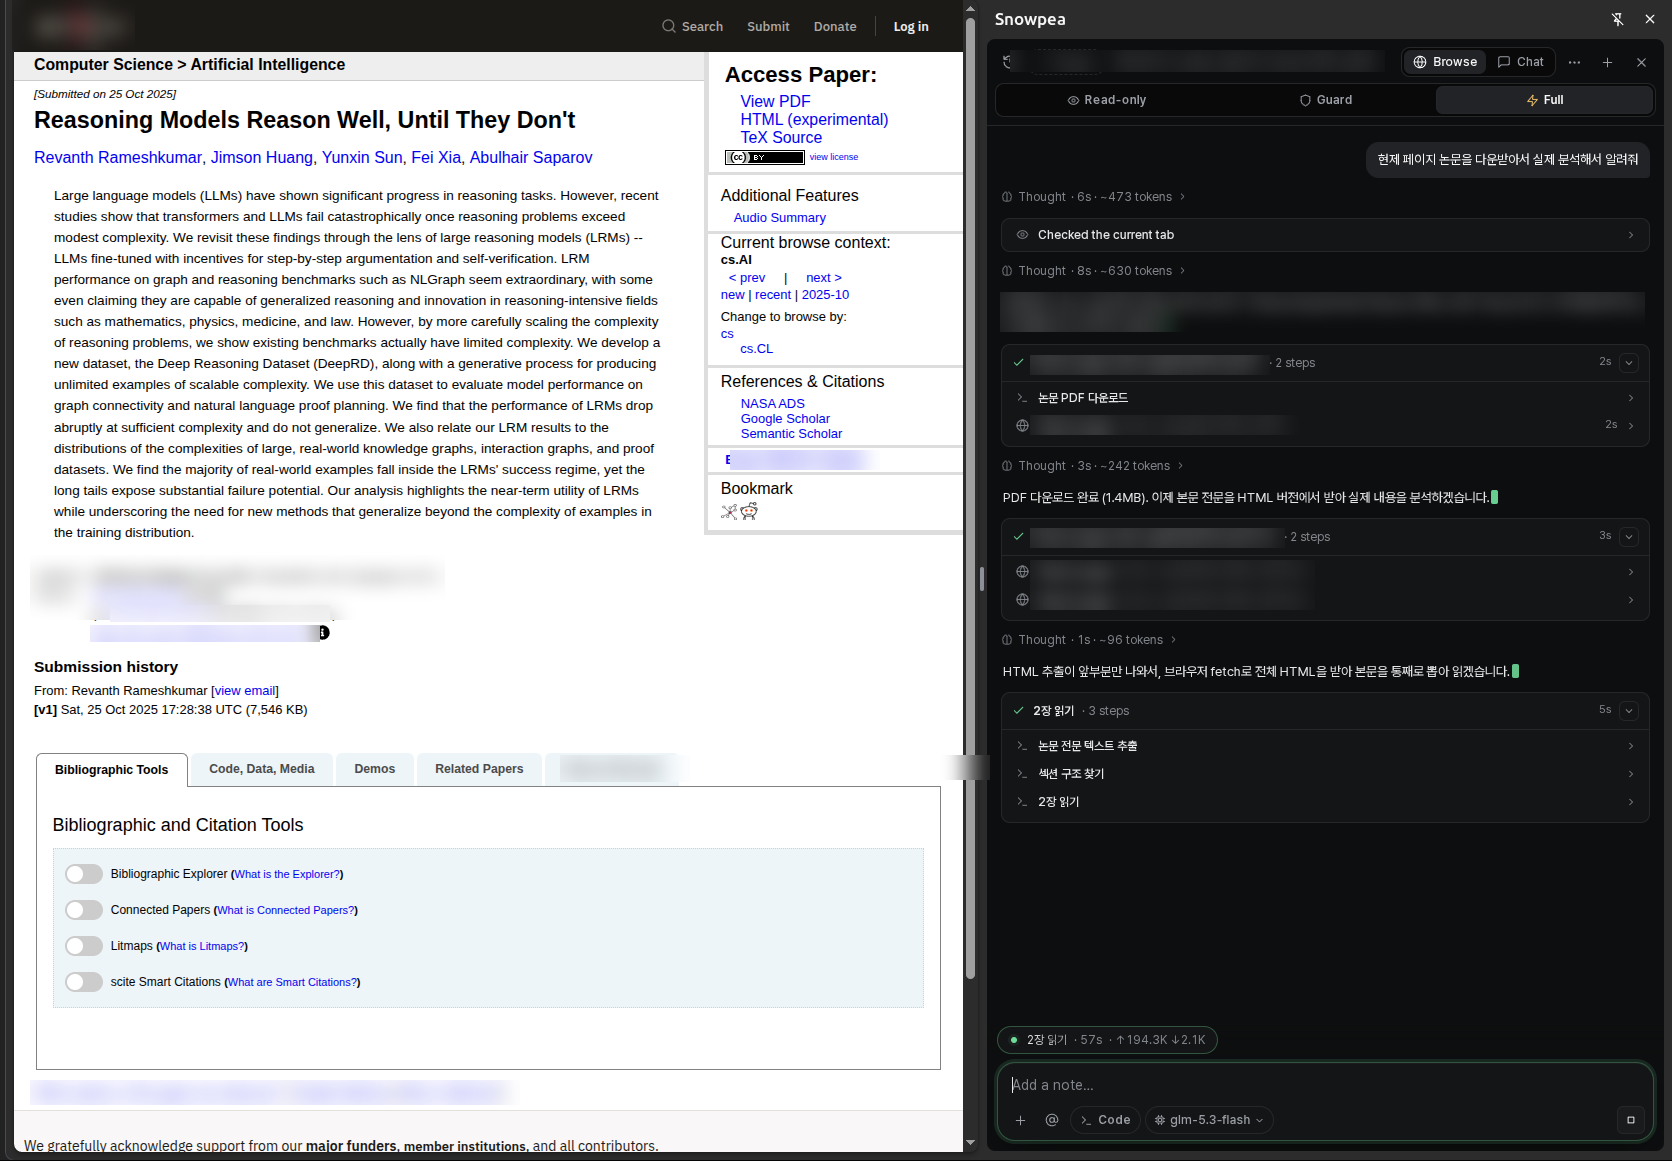Open the Code, Data, Media tab
The image size is (1672, 1161).
coord(262,769)
